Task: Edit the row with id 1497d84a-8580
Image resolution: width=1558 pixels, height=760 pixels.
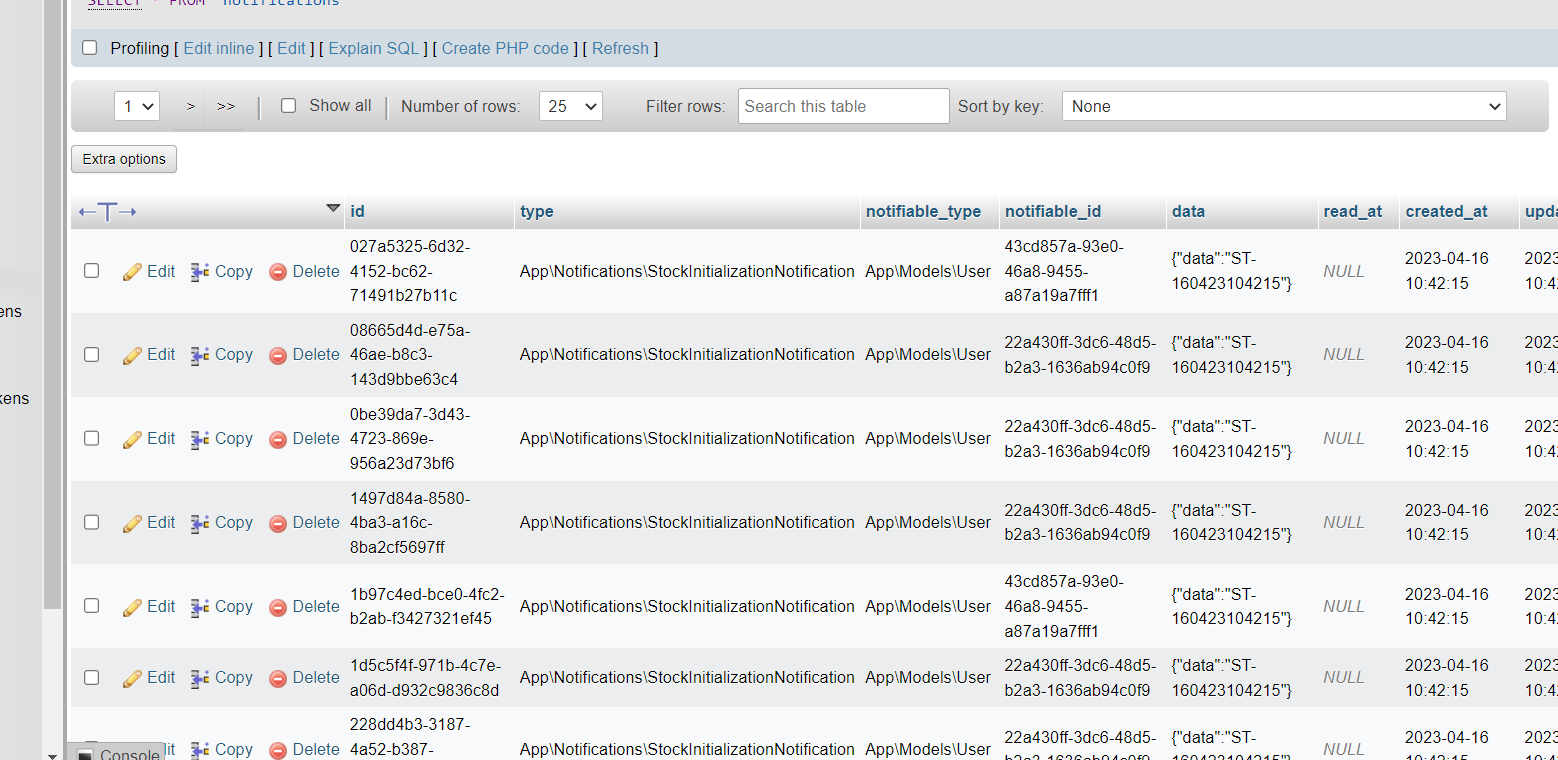Action: (x=148, y=522)
